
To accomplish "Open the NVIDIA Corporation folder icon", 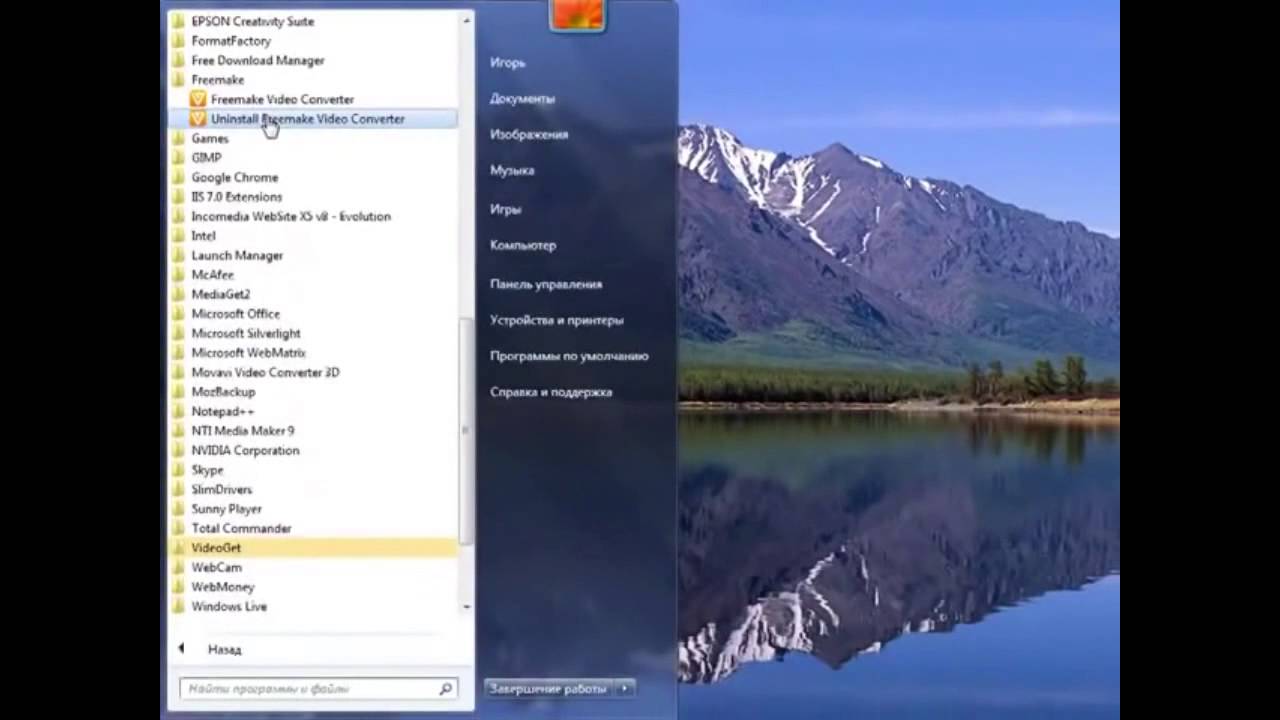I will coord(178,450).
